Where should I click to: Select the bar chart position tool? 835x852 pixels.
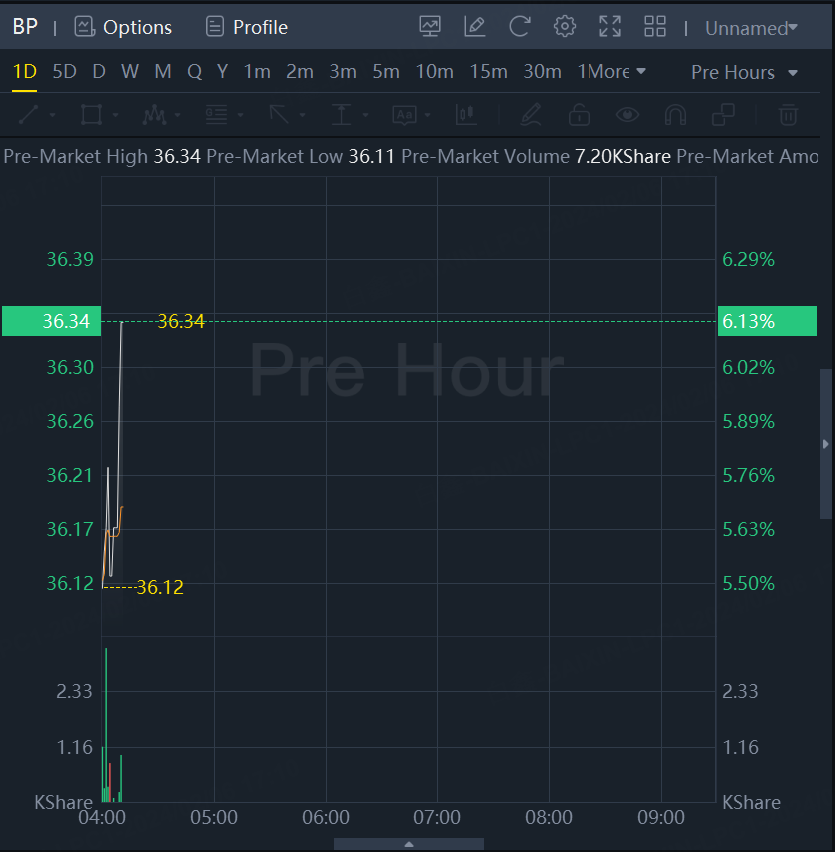(x=467, y=115)
